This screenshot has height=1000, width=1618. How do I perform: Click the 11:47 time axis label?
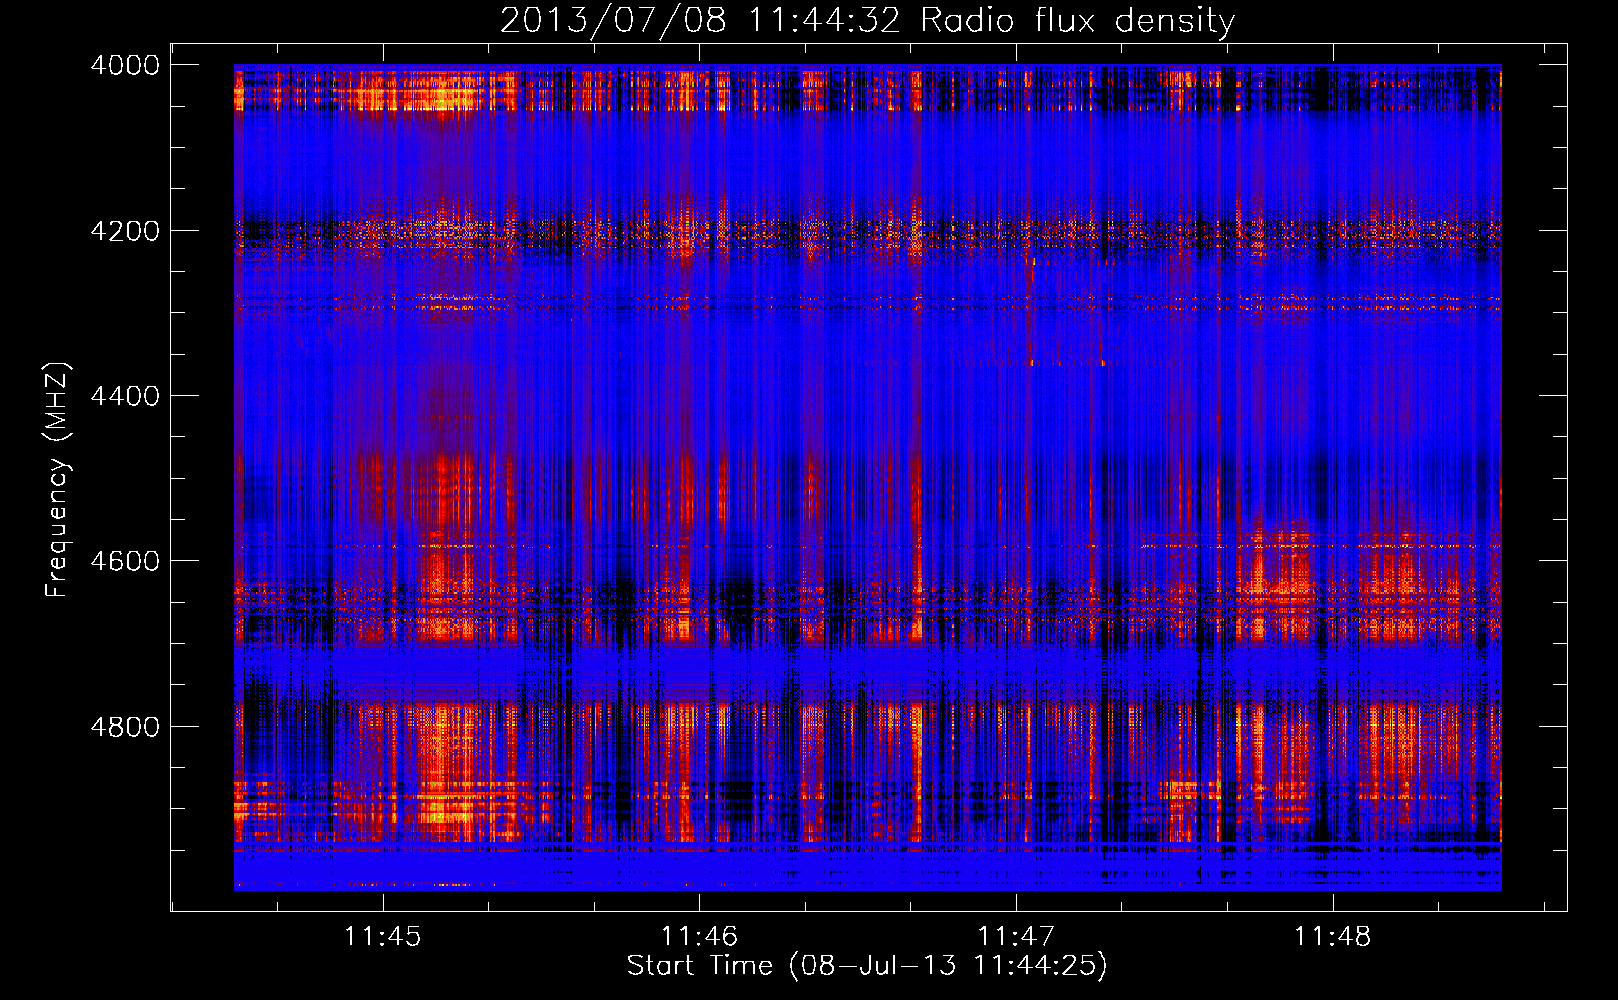1016,936
